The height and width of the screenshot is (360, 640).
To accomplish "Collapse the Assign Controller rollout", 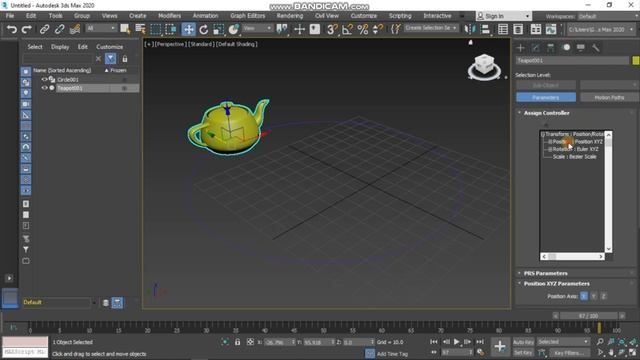I will (547, 113).
